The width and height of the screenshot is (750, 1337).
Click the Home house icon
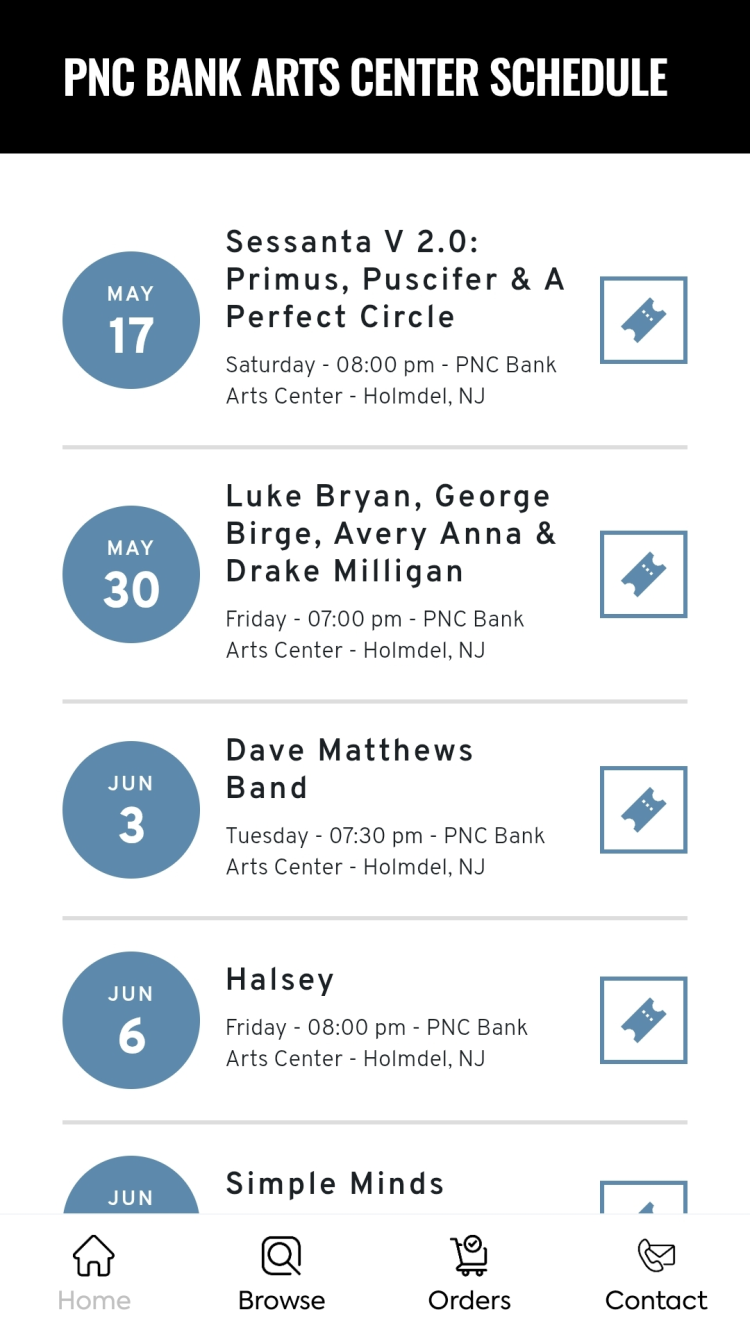[94, 1256]
